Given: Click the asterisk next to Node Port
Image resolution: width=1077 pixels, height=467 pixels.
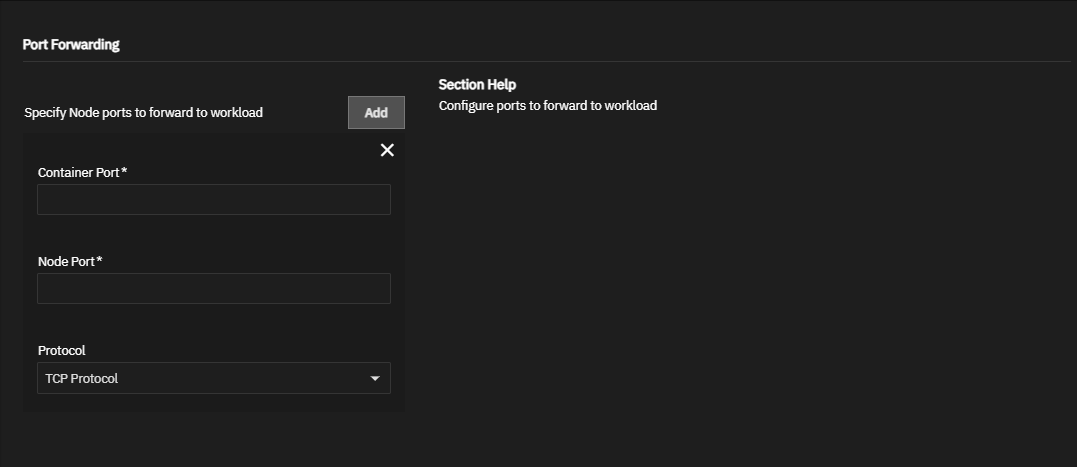Looking at the screenshot, I should pos(100,261).
